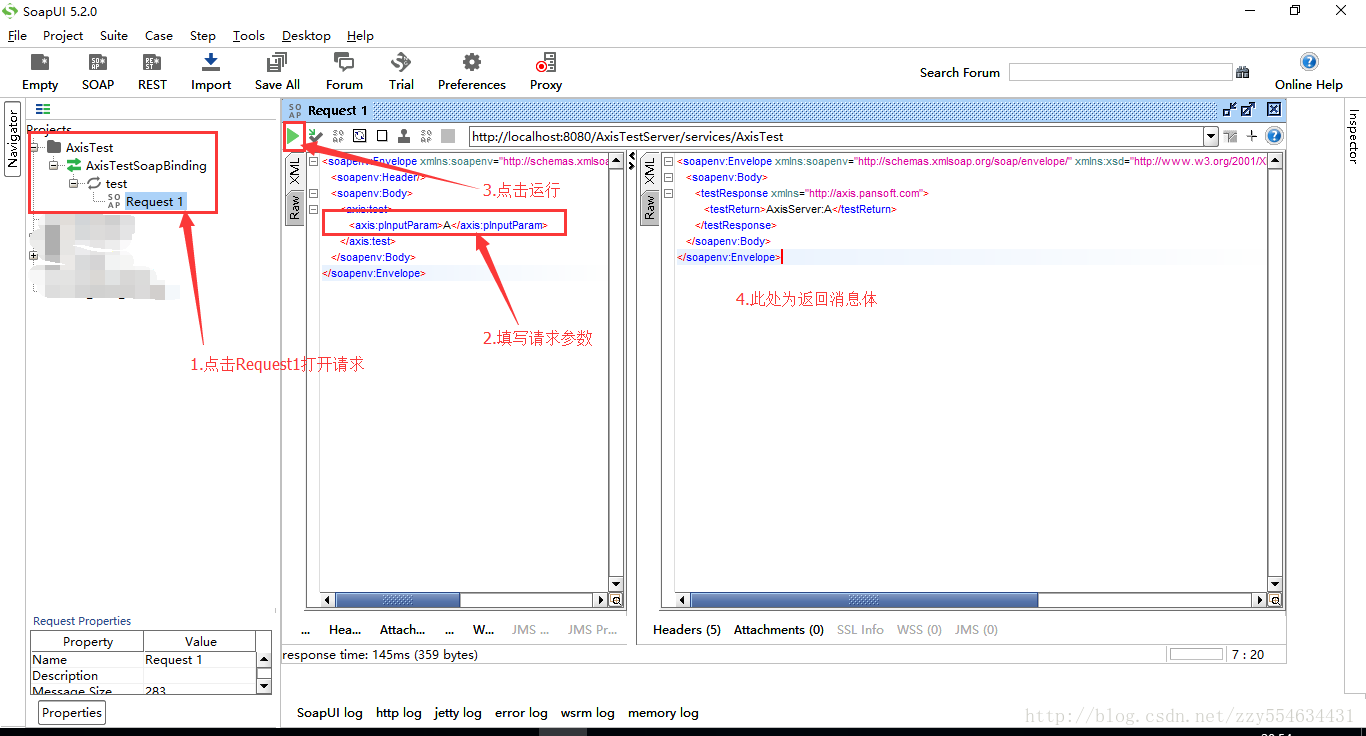Image resolution: width=1366 pixels, height=736 pixels.
Task: Open the File menu
Action: point(17,35)
